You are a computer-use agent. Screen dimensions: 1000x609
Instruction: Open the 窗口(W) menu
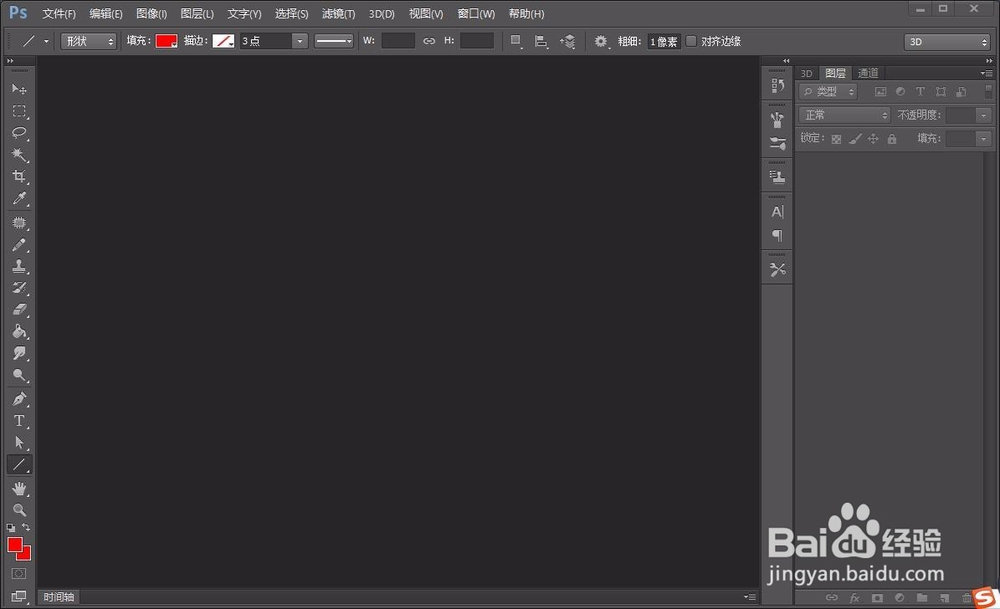click(476, 13)
